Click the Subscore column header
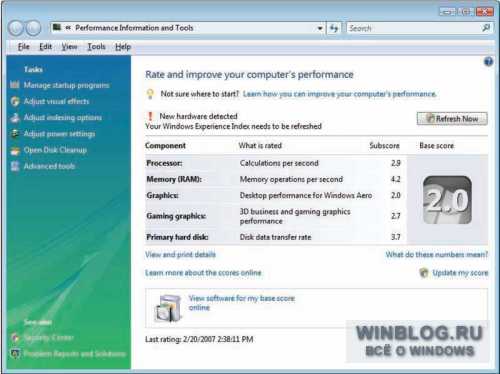The height and width of the screenshot is (374, 500). click(384, 146)
